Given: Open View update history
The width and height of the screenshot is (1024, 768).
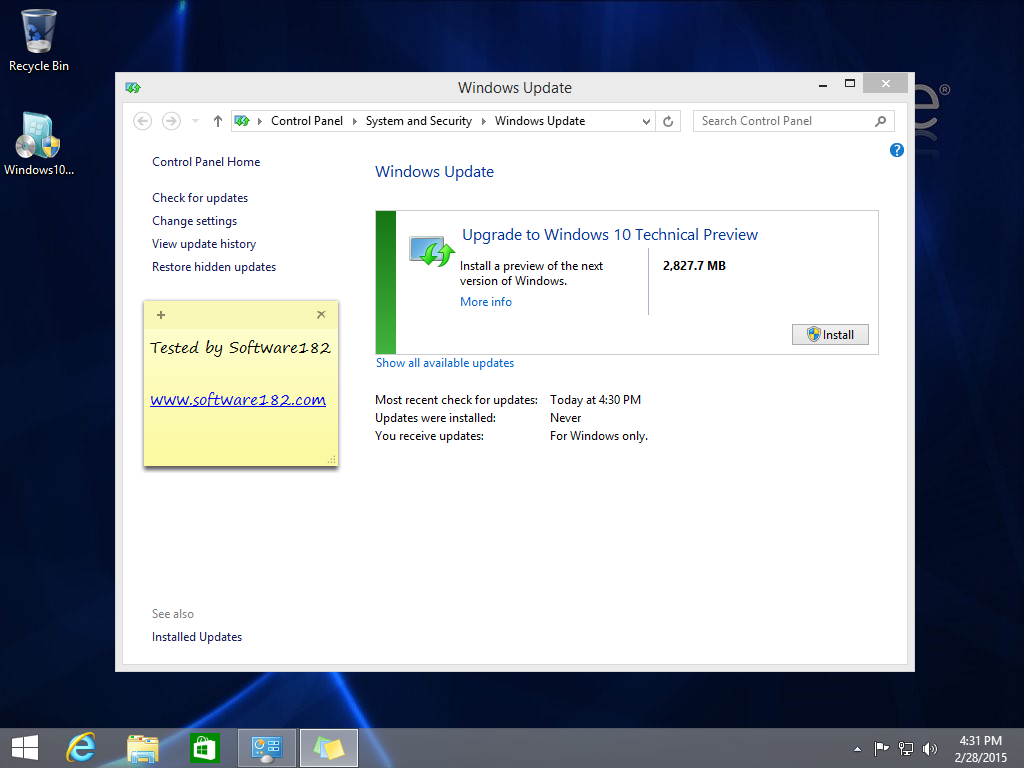Looking at the screenshot, I should (x=204, y=244).
